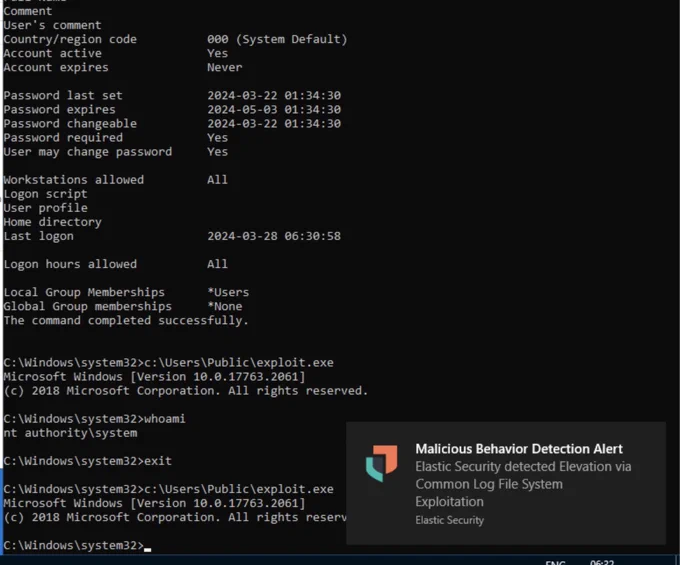Click the 'Last logon' date 2024-03-28 06:30:58
This screenshot has height=565, width=680.
274,236
